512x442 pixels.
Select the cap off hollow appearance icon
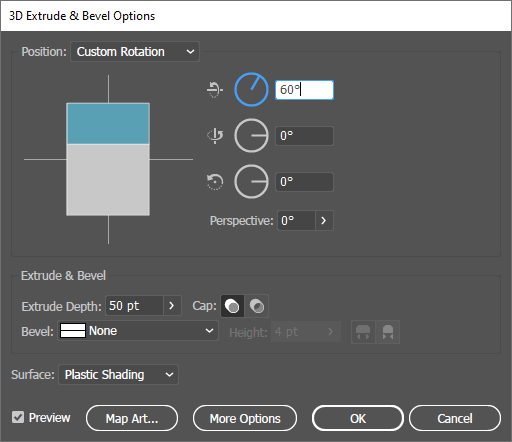(257, 306)
